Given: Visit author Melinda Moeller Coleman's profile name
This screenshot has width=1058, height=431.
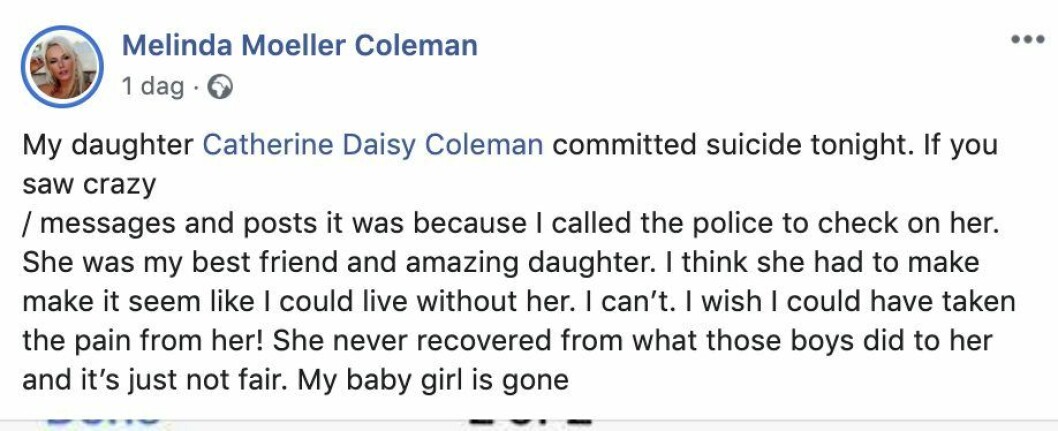Looking at the screenshot, I should coord(300,45).
